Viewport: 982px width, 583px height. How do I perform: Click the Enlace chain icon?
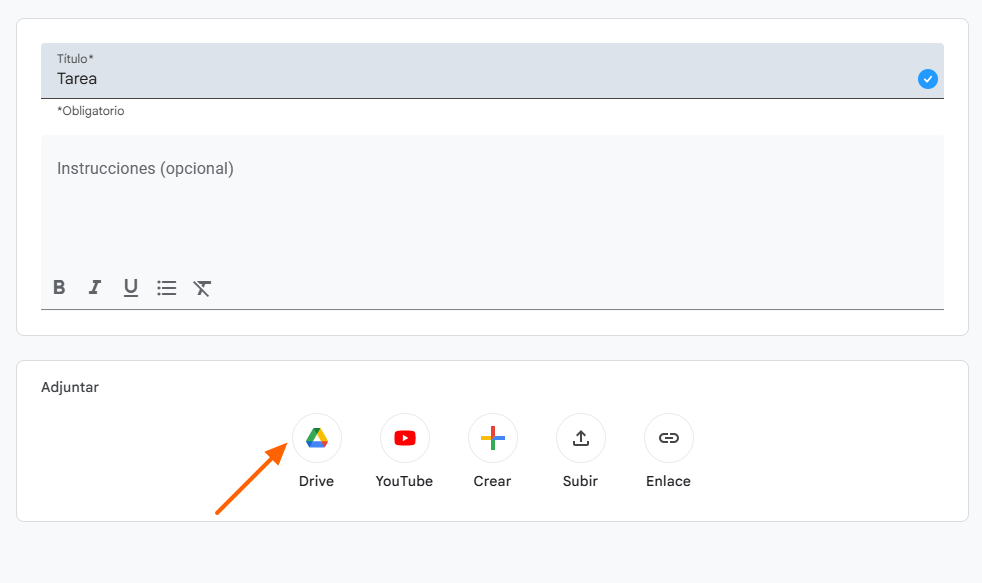coord(668,438)
